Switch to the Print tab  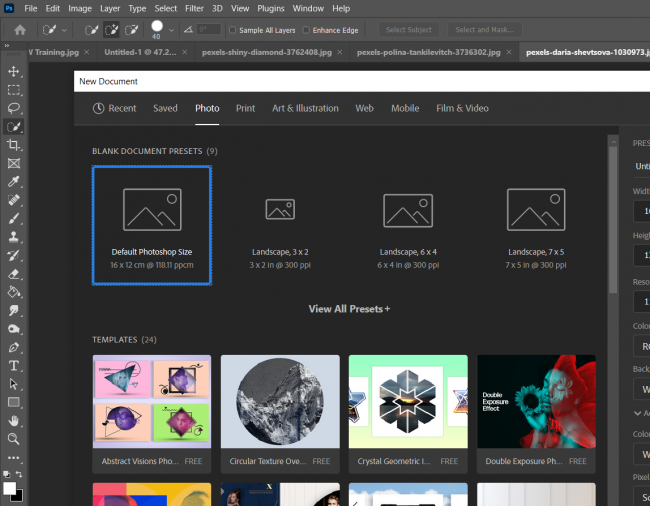245,108
